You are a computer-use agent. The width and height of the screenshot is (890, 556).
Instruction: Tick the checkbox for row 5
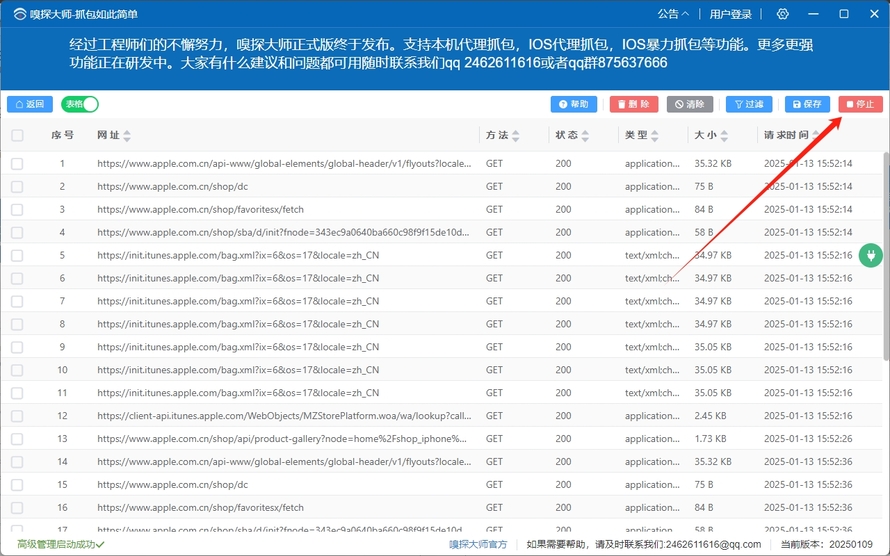pyautogui.click(x=17, y=255)
